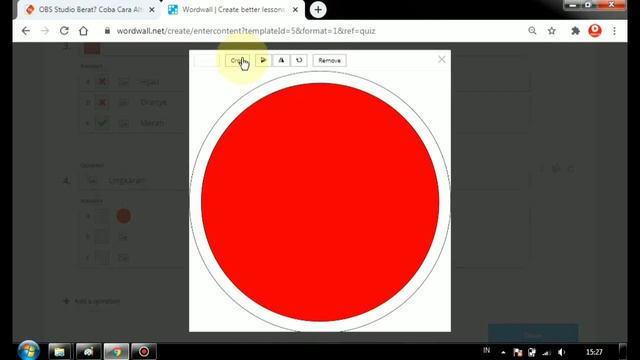Image resolution: width=640 pixels, height=360 pixels.
Task: Click the dimmed red circle answer thumbnail
Action: [123, 216]
